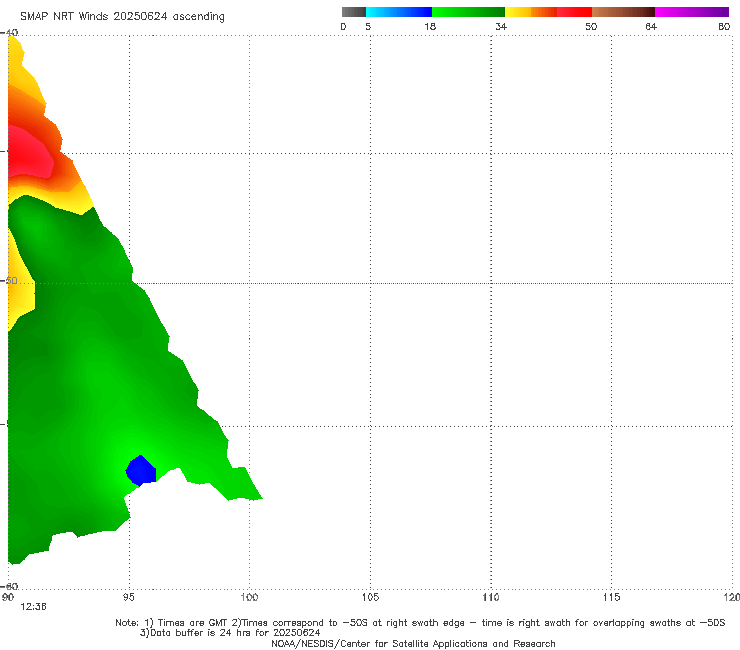Viewport: 740px width, 650px height.
Task: Click the gray 0-5 segment of color bar
Action: point(353,12)
